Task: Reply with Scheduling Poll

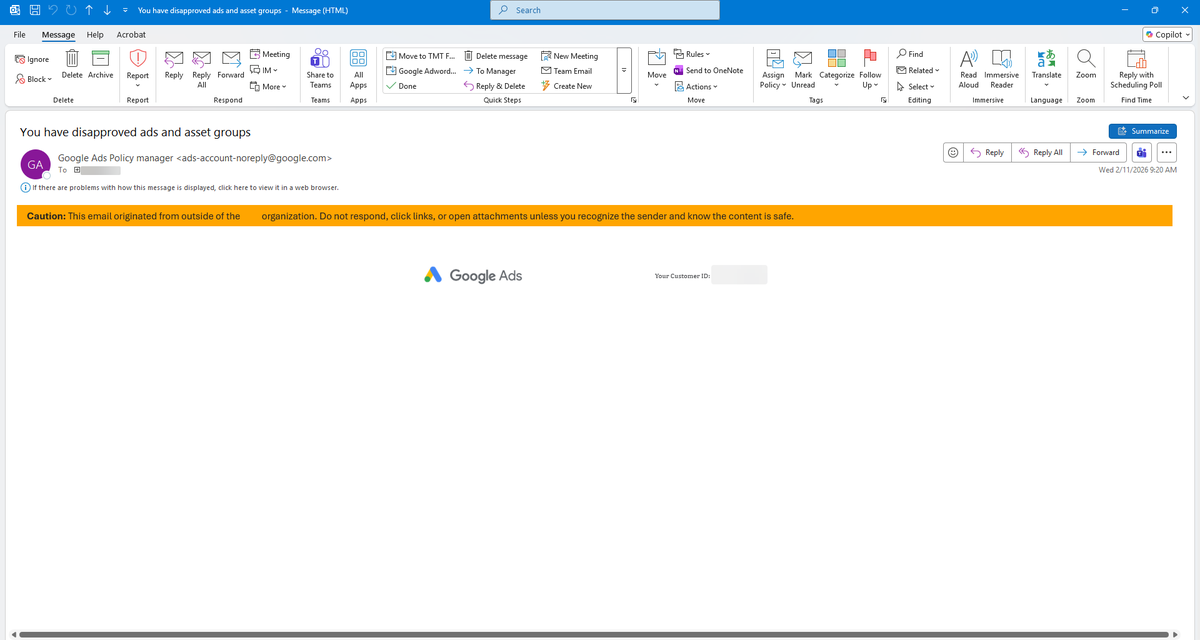Action: 1136,69
